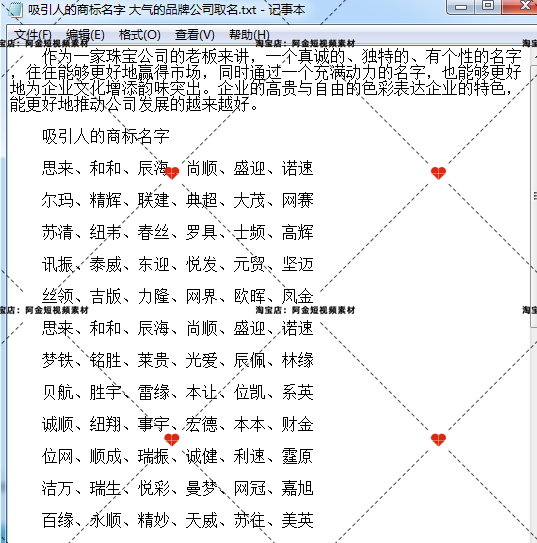Screen dimensions: 537x543
Task: Click the word 精辉
Action: click(x=106, y=200)
